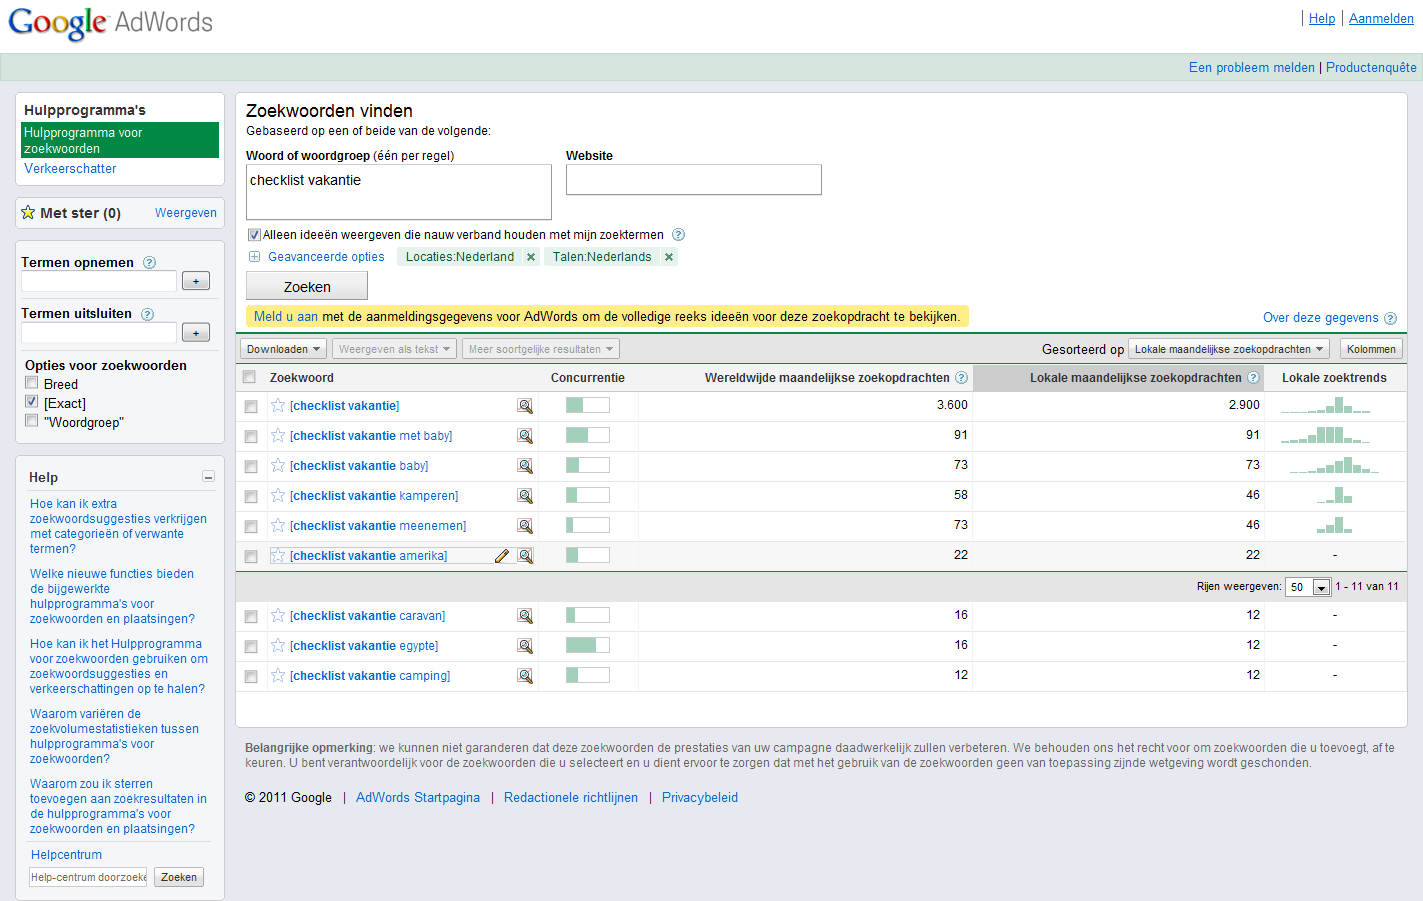Screen dimensions: 1423x901
Task: Select Hulpprogramma voor zoekwoorden
Action: click(x=120, y=140)
